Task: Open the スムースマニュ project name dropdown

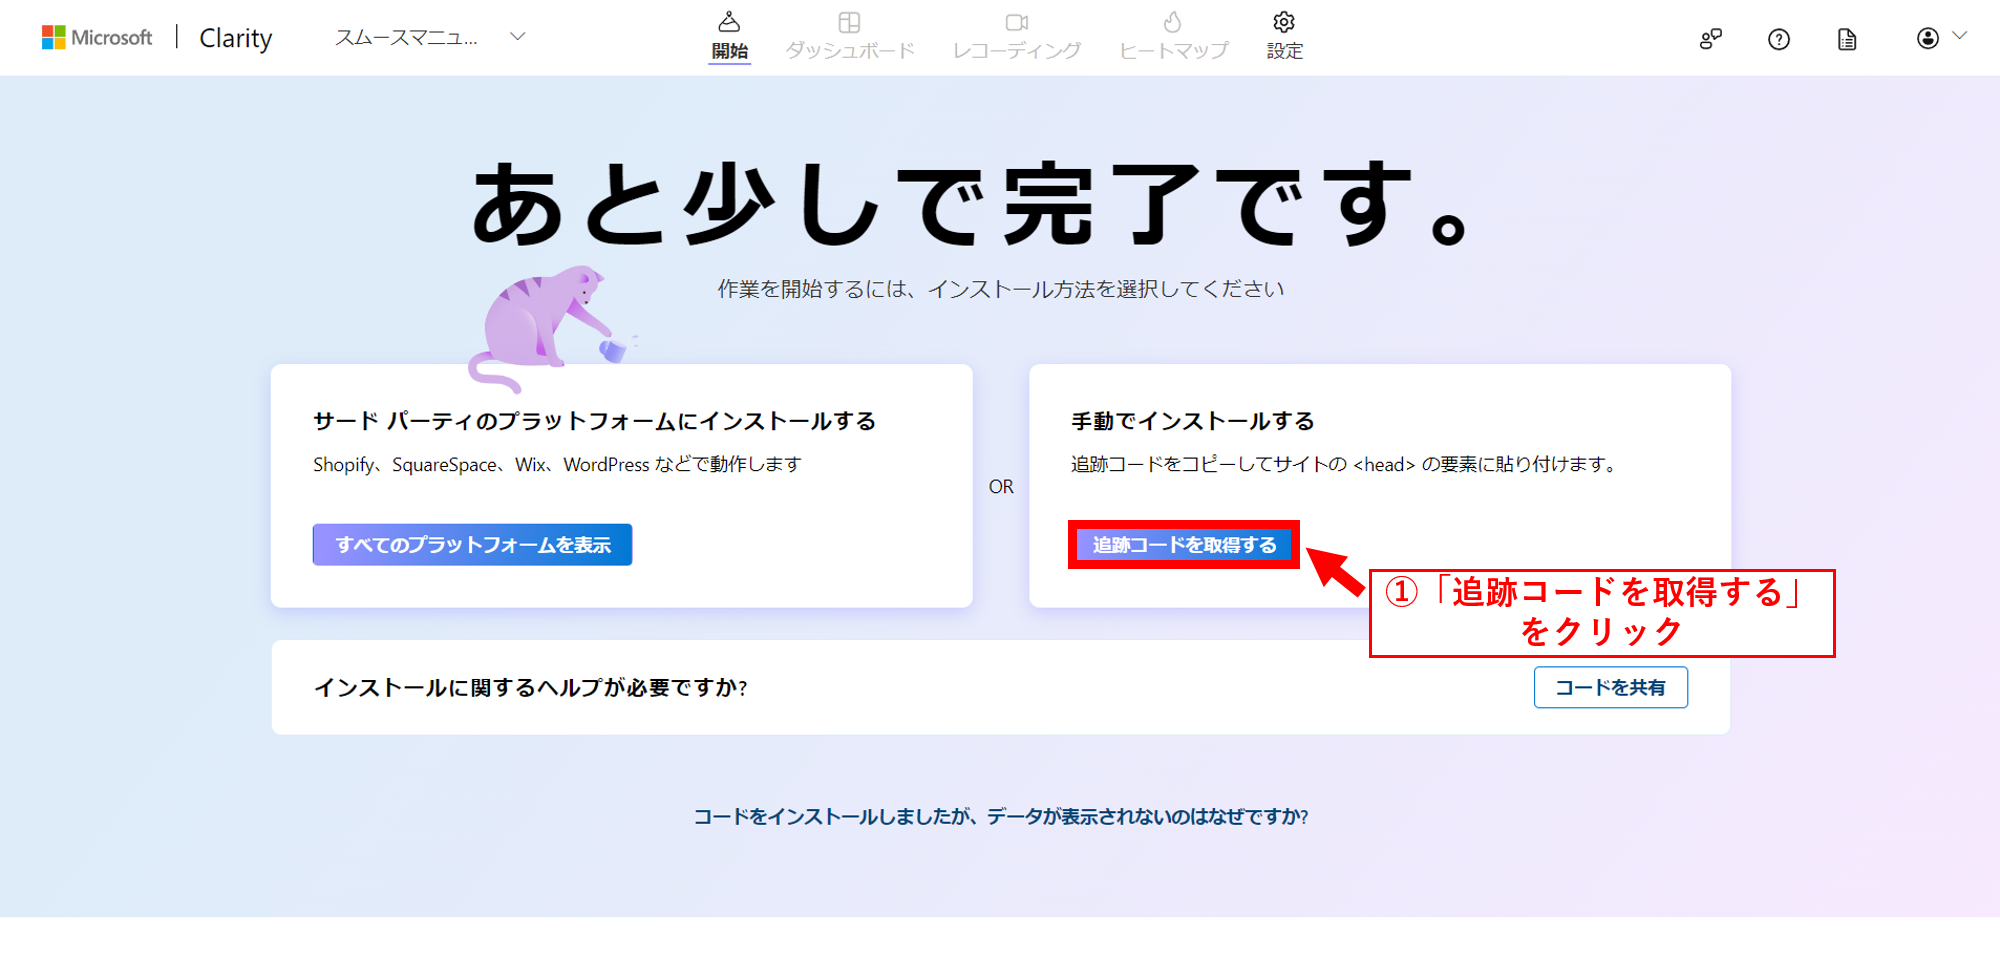Action: pos(406,38)
